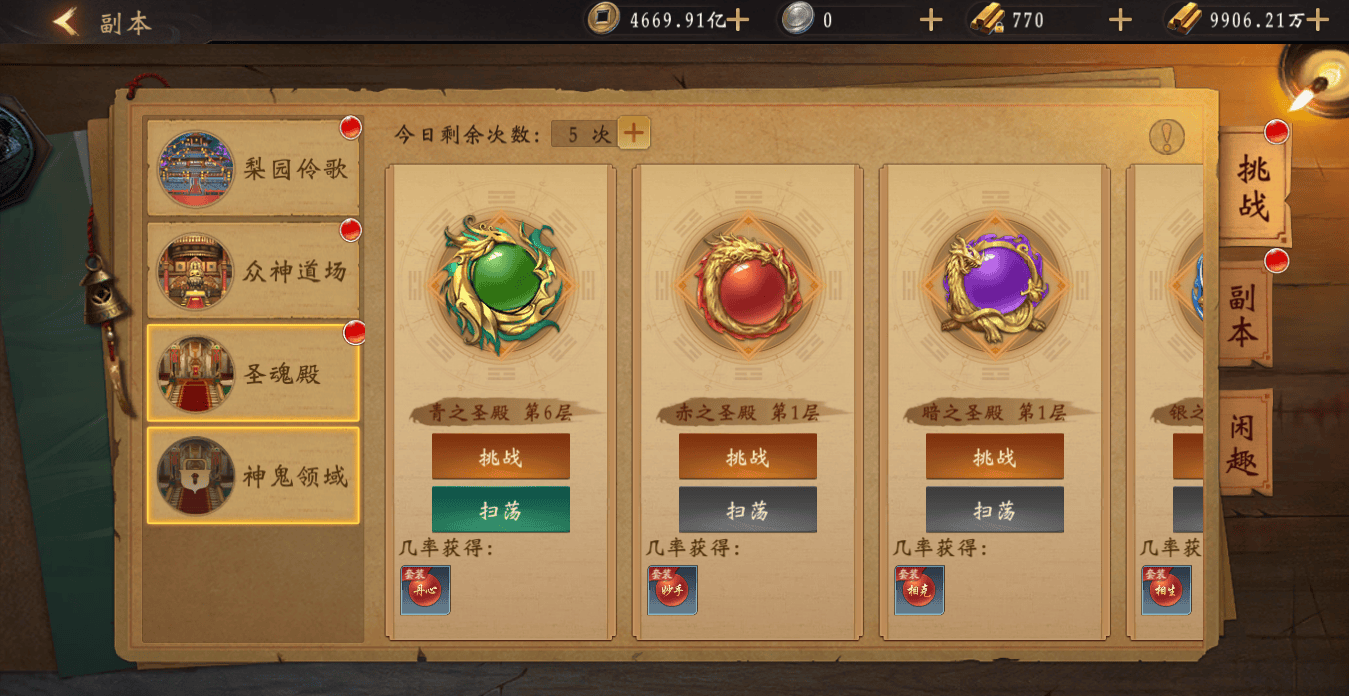
Task: Switch to the 闲趣 side tab
Action: coord(1246,442)
